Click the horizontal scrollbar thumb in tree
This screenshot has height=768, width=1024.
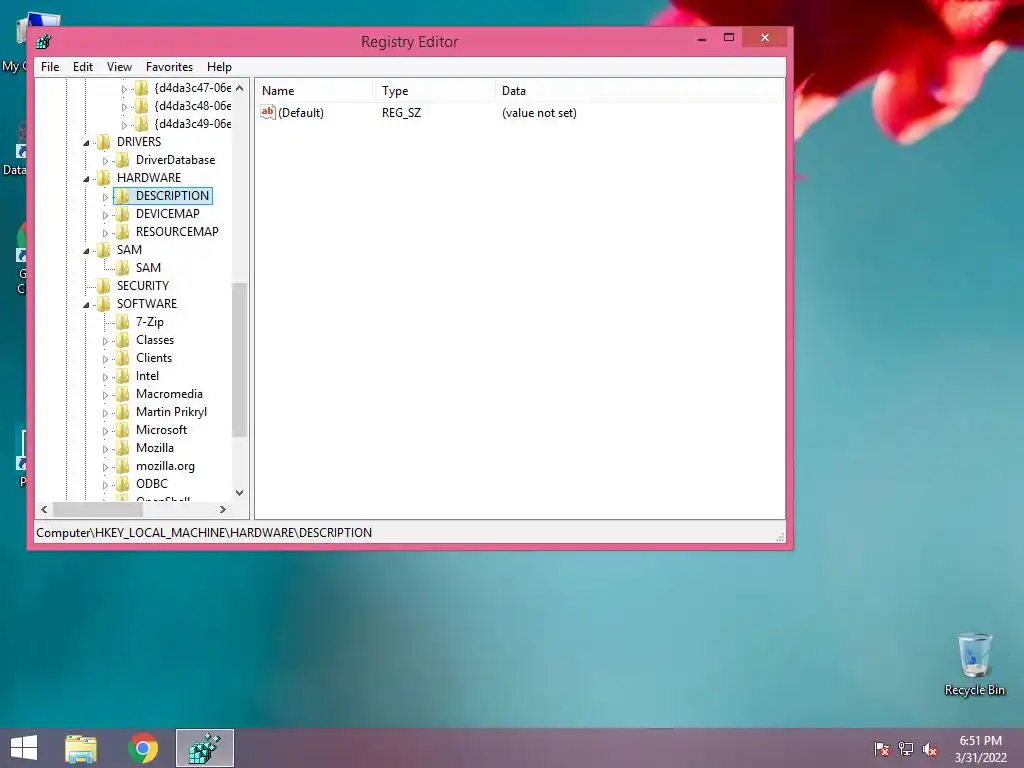[97, 509]
